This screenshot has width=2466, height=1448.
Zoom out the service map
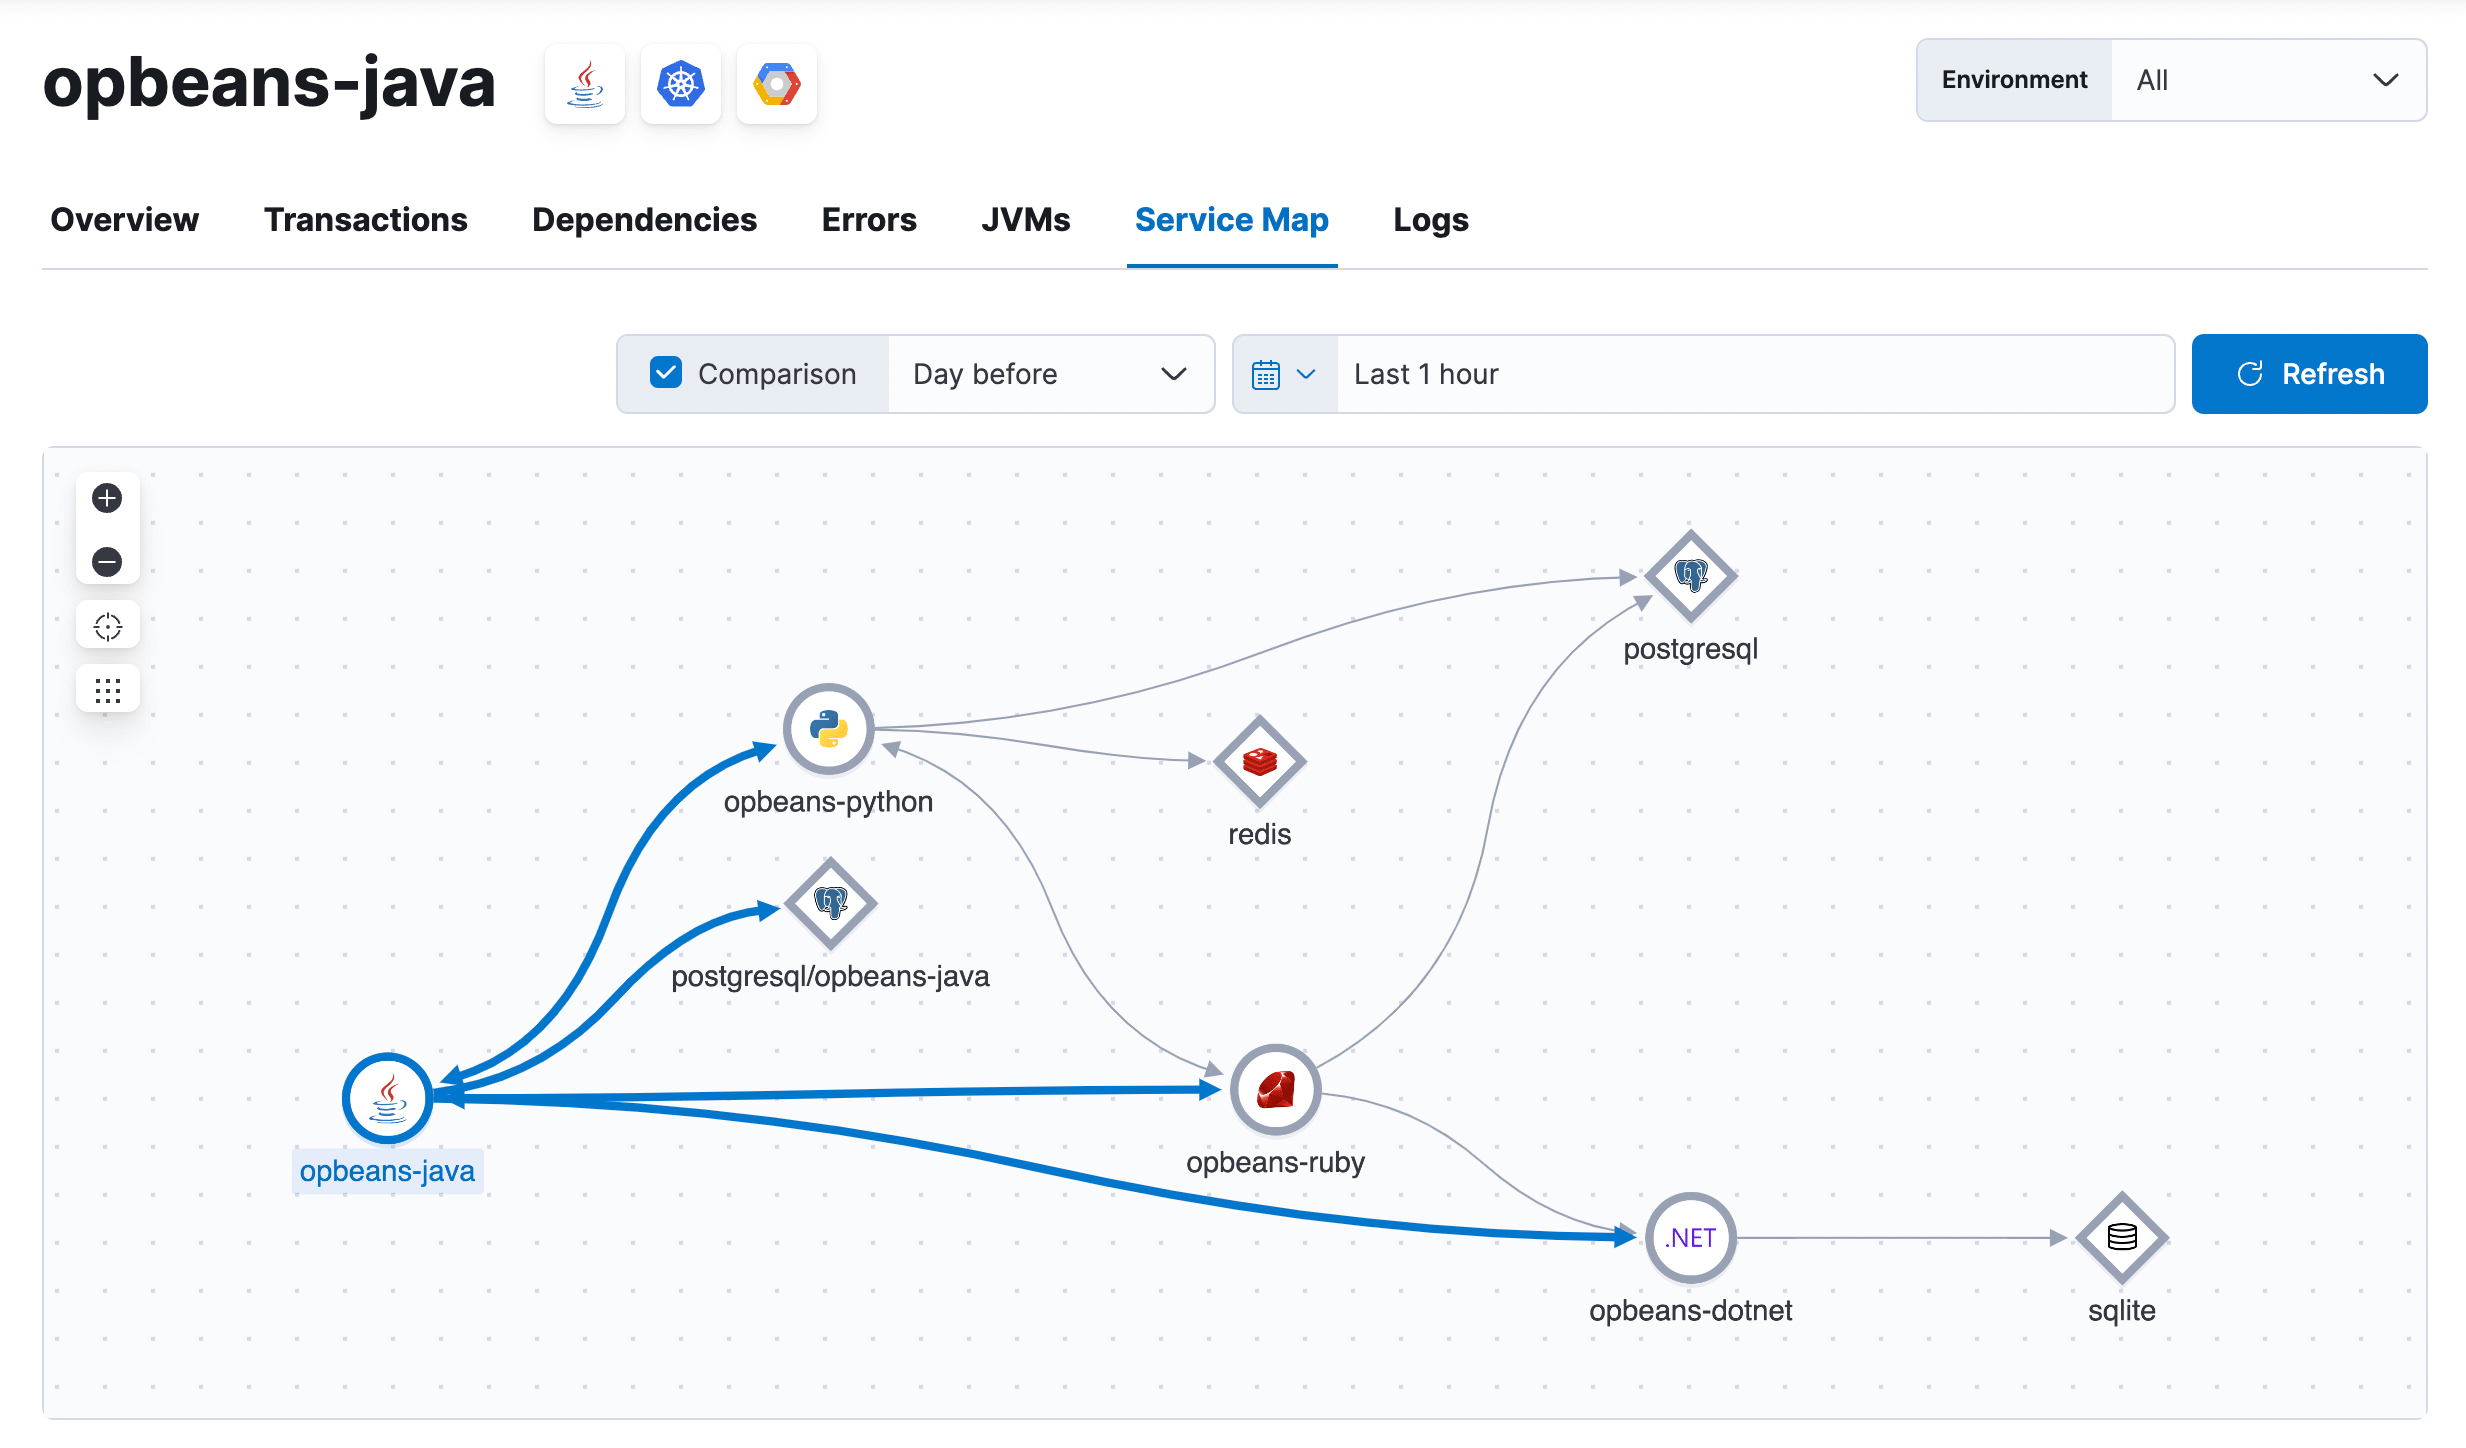click(x=107, y=562)
